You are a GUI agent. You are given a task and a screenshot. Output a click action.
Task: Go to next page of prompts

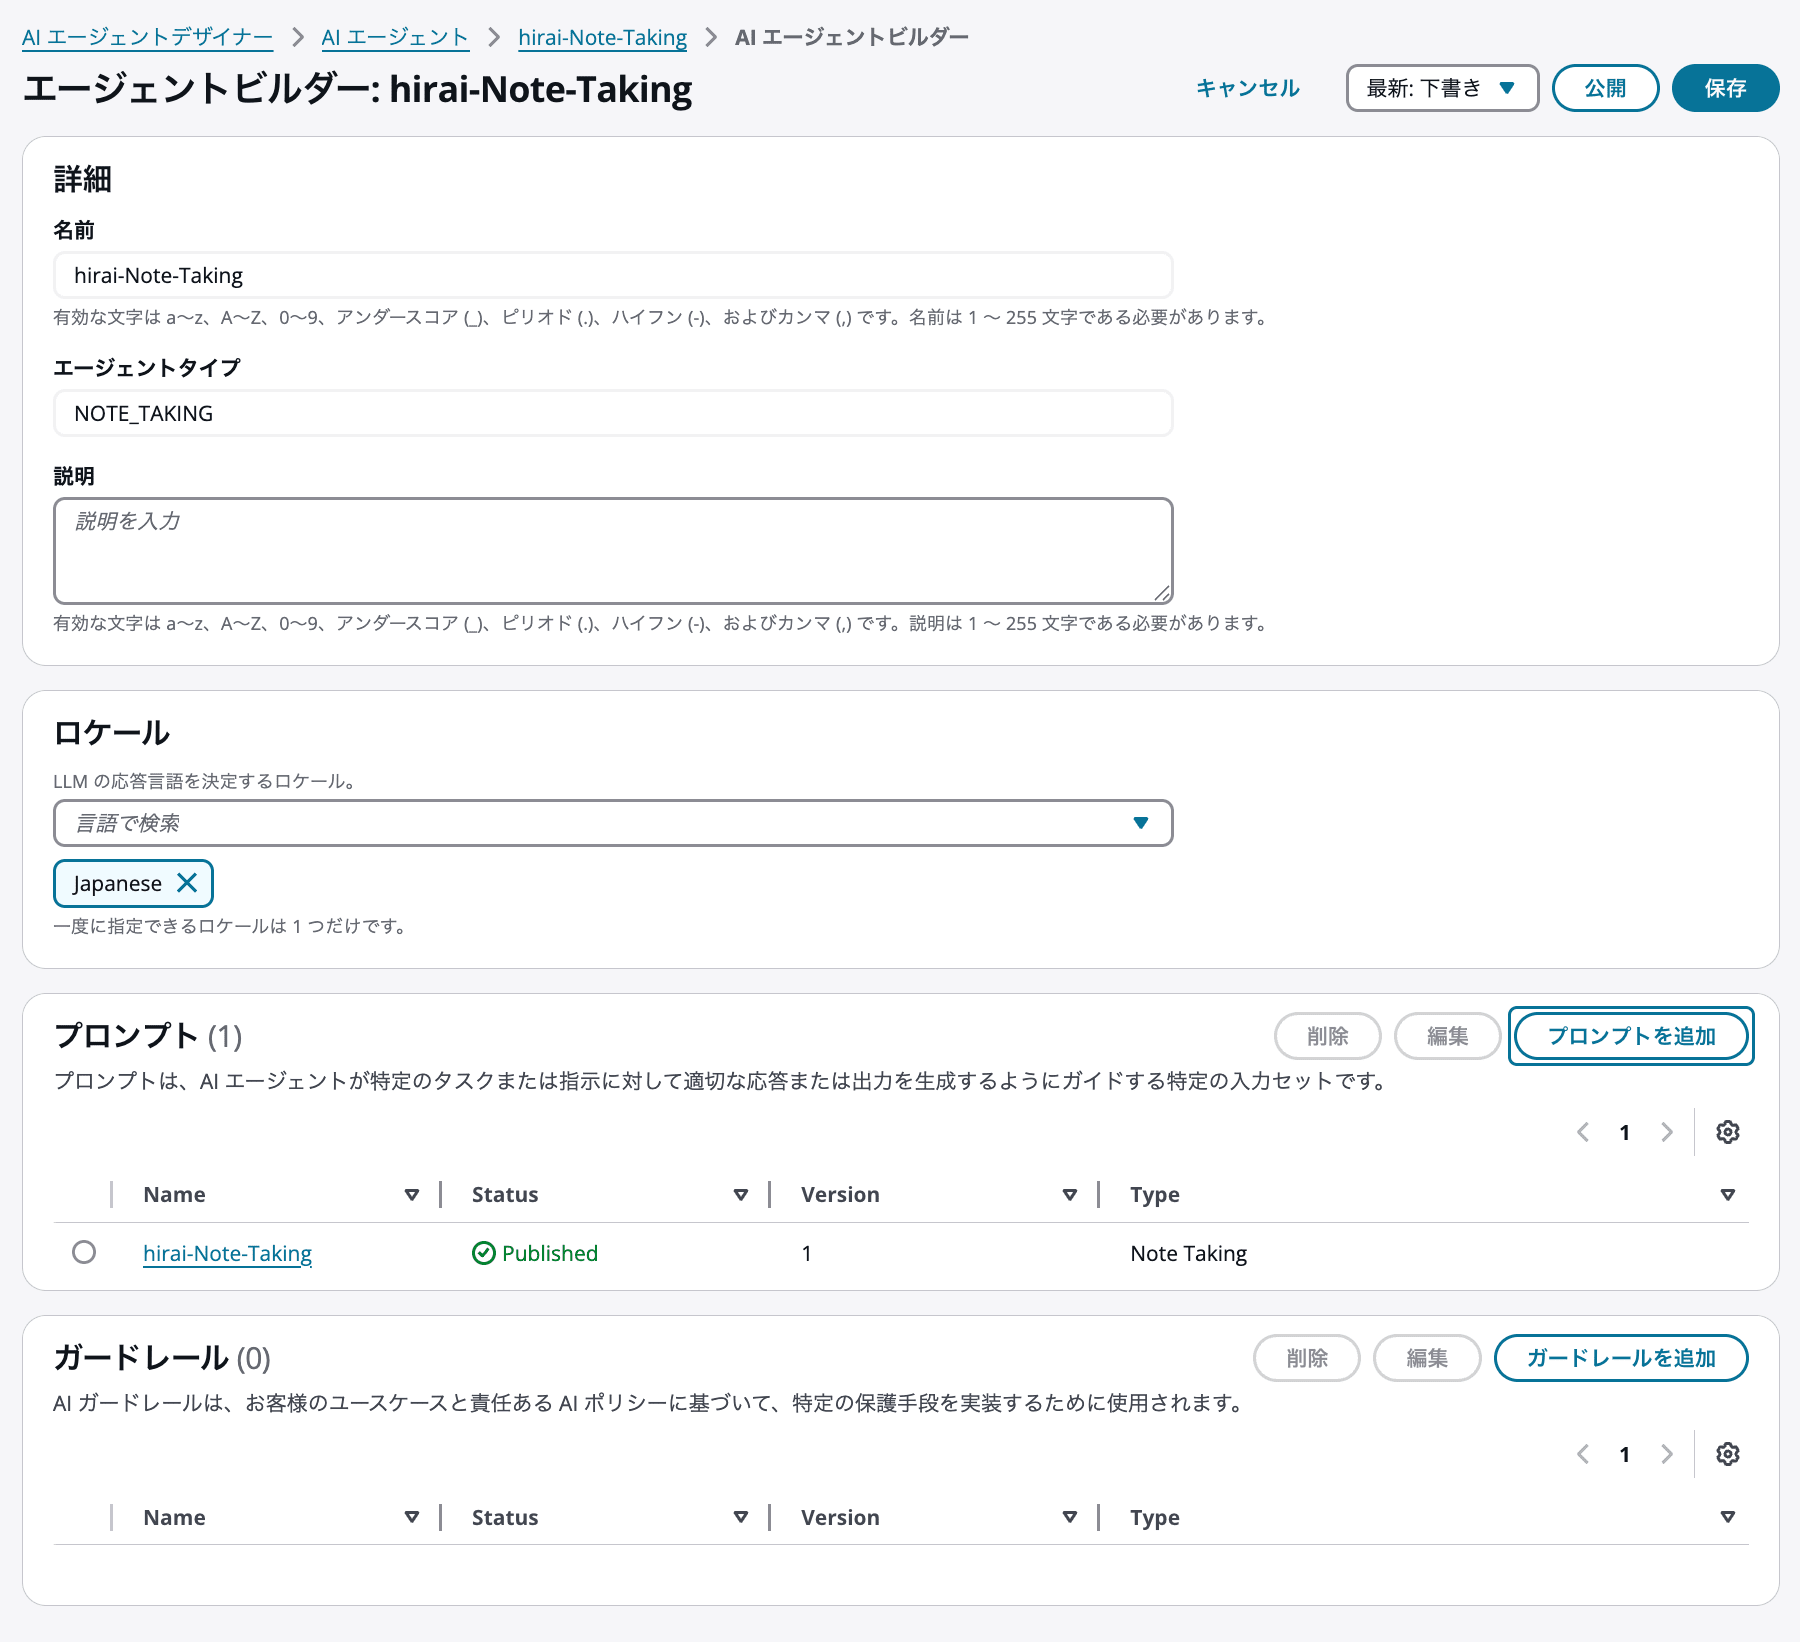pyautogui.click(x=1666, y=1131)
